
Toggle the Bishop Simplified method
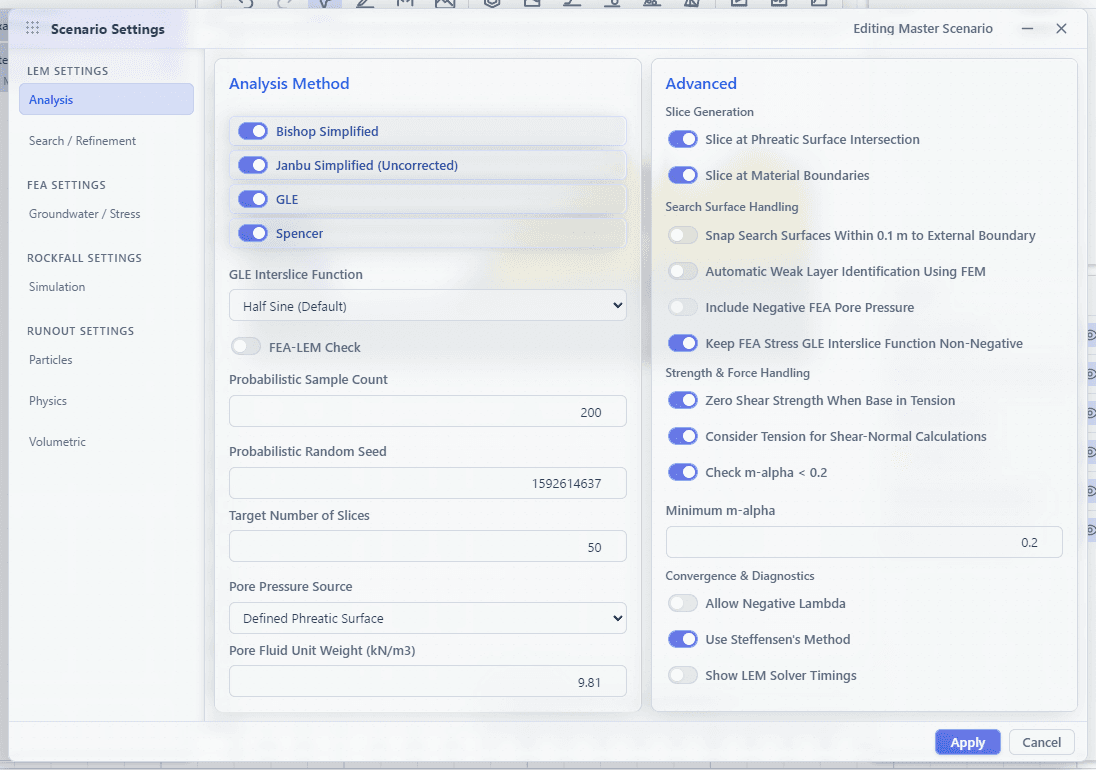(253, 131)
